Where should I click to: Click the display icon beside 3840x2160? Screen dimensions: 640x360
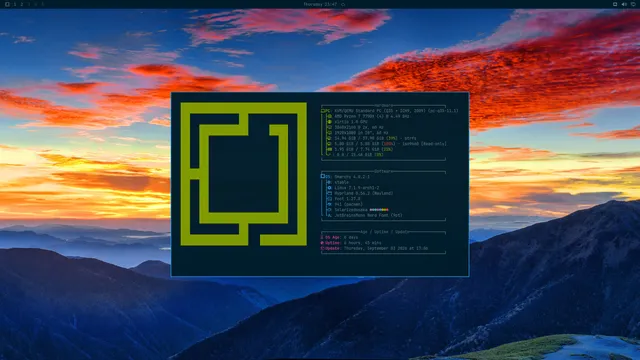click(330, 127)
